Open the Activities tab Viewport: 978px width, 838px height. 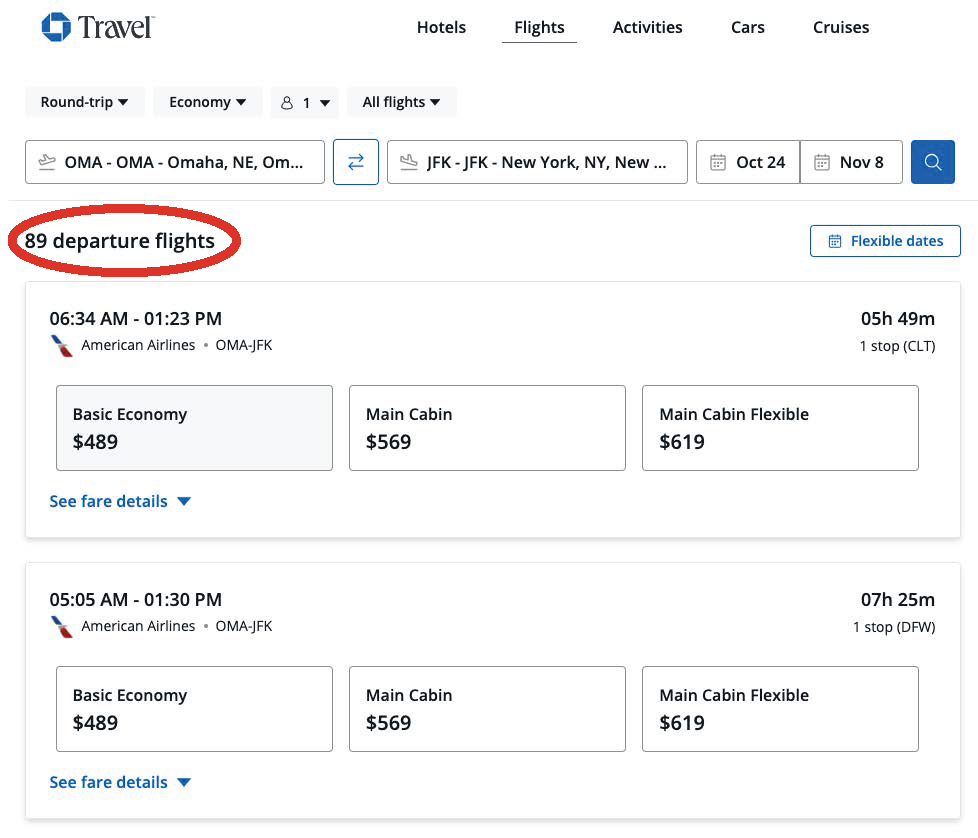[647, 27]
